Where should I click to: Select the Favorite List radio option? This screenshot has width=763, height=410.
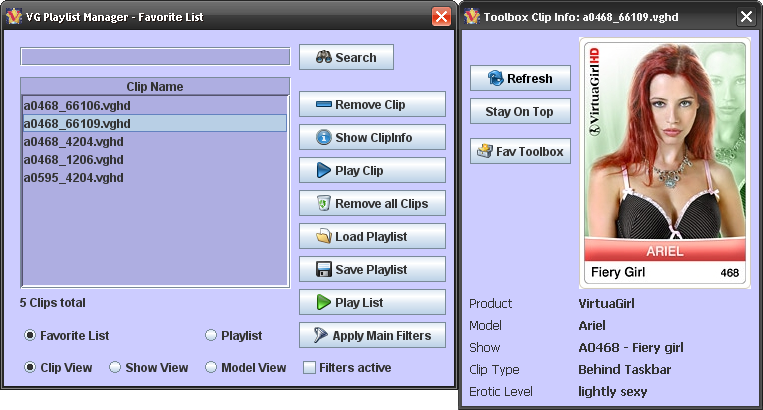(x=30, y=336)
